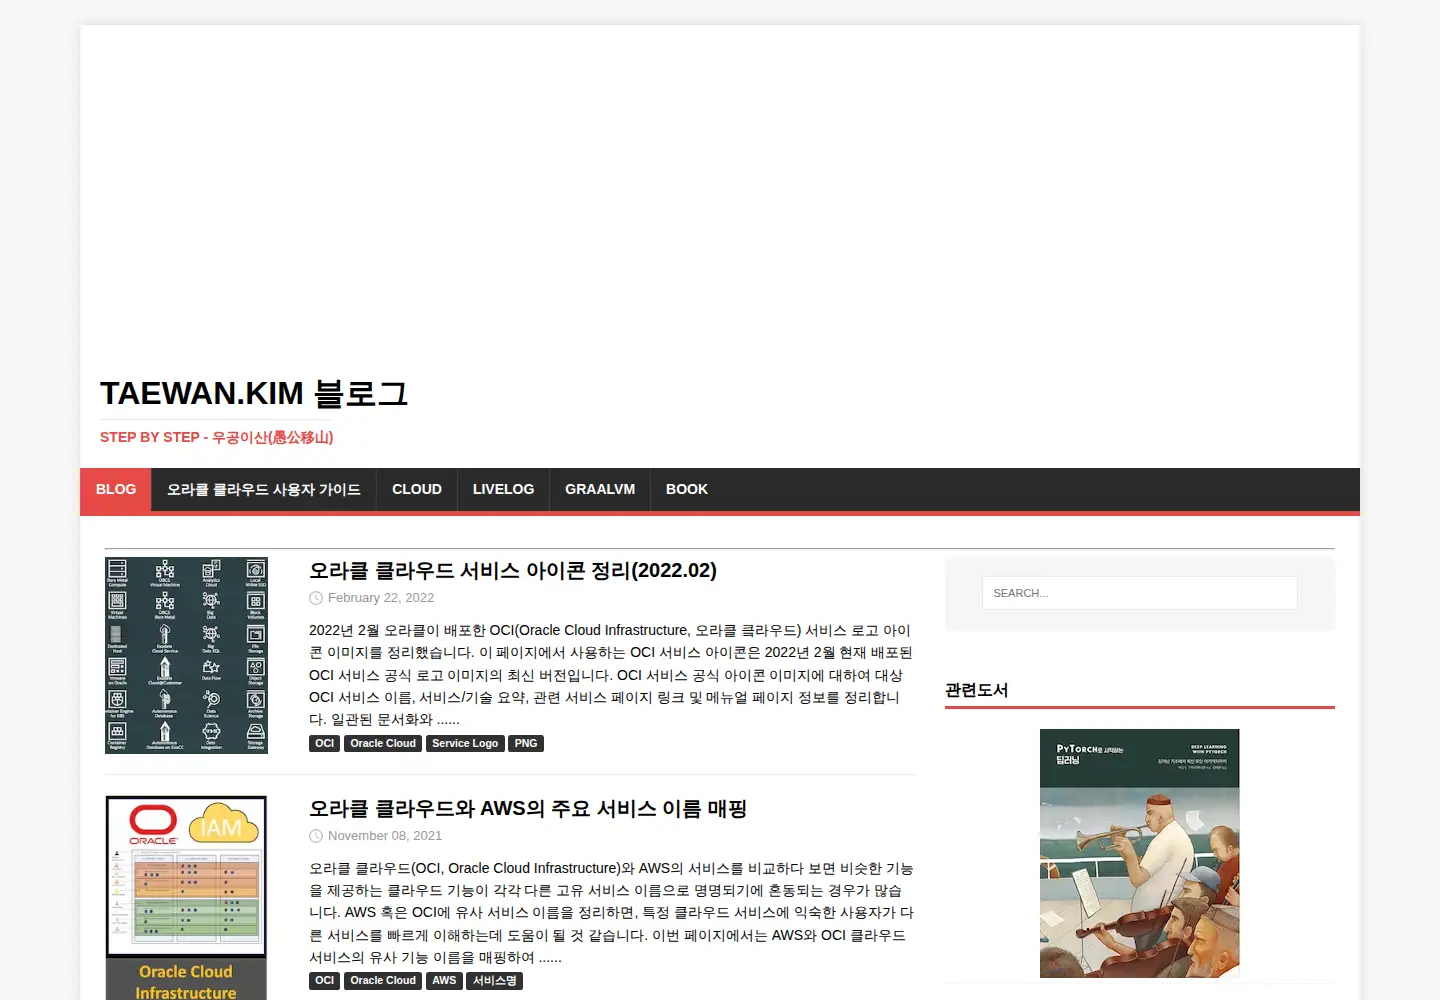The height and width of the screenshot is (1000, 1440).
Task: Go to the CLOUD menu item
Action: 417,489
